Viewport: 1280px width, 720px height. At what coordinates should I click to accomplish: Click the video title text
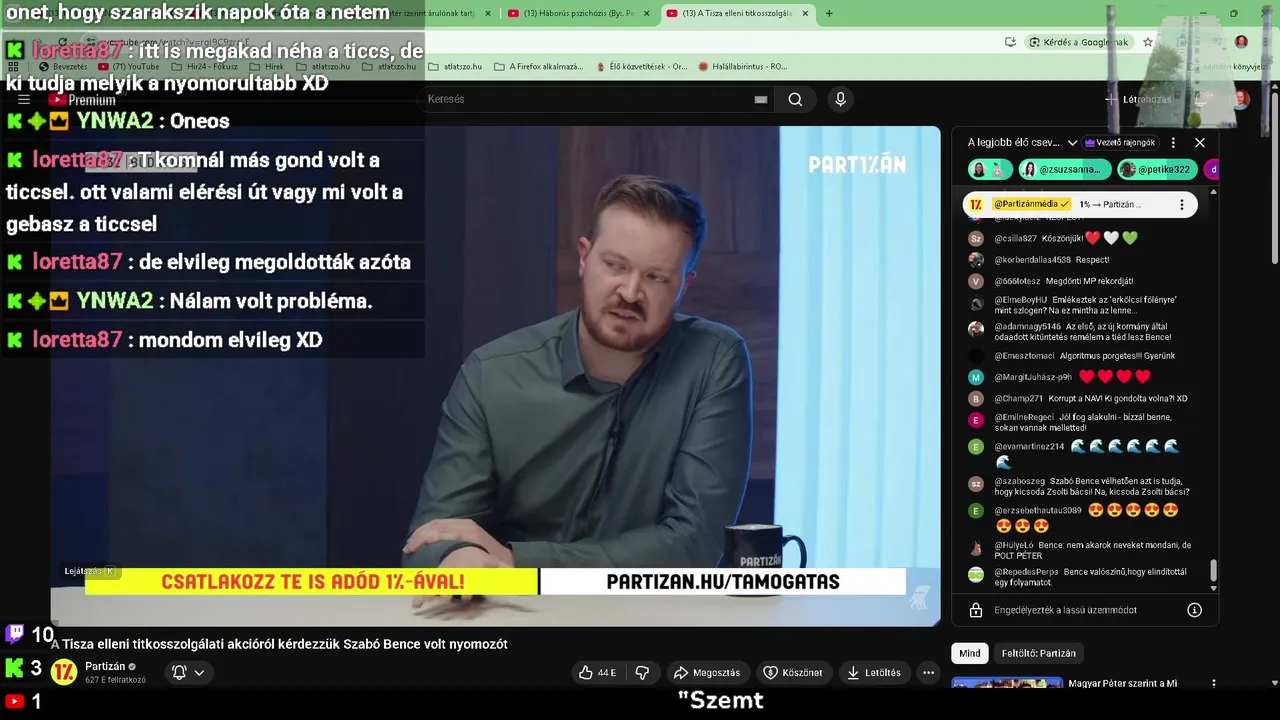pos(280,644)
